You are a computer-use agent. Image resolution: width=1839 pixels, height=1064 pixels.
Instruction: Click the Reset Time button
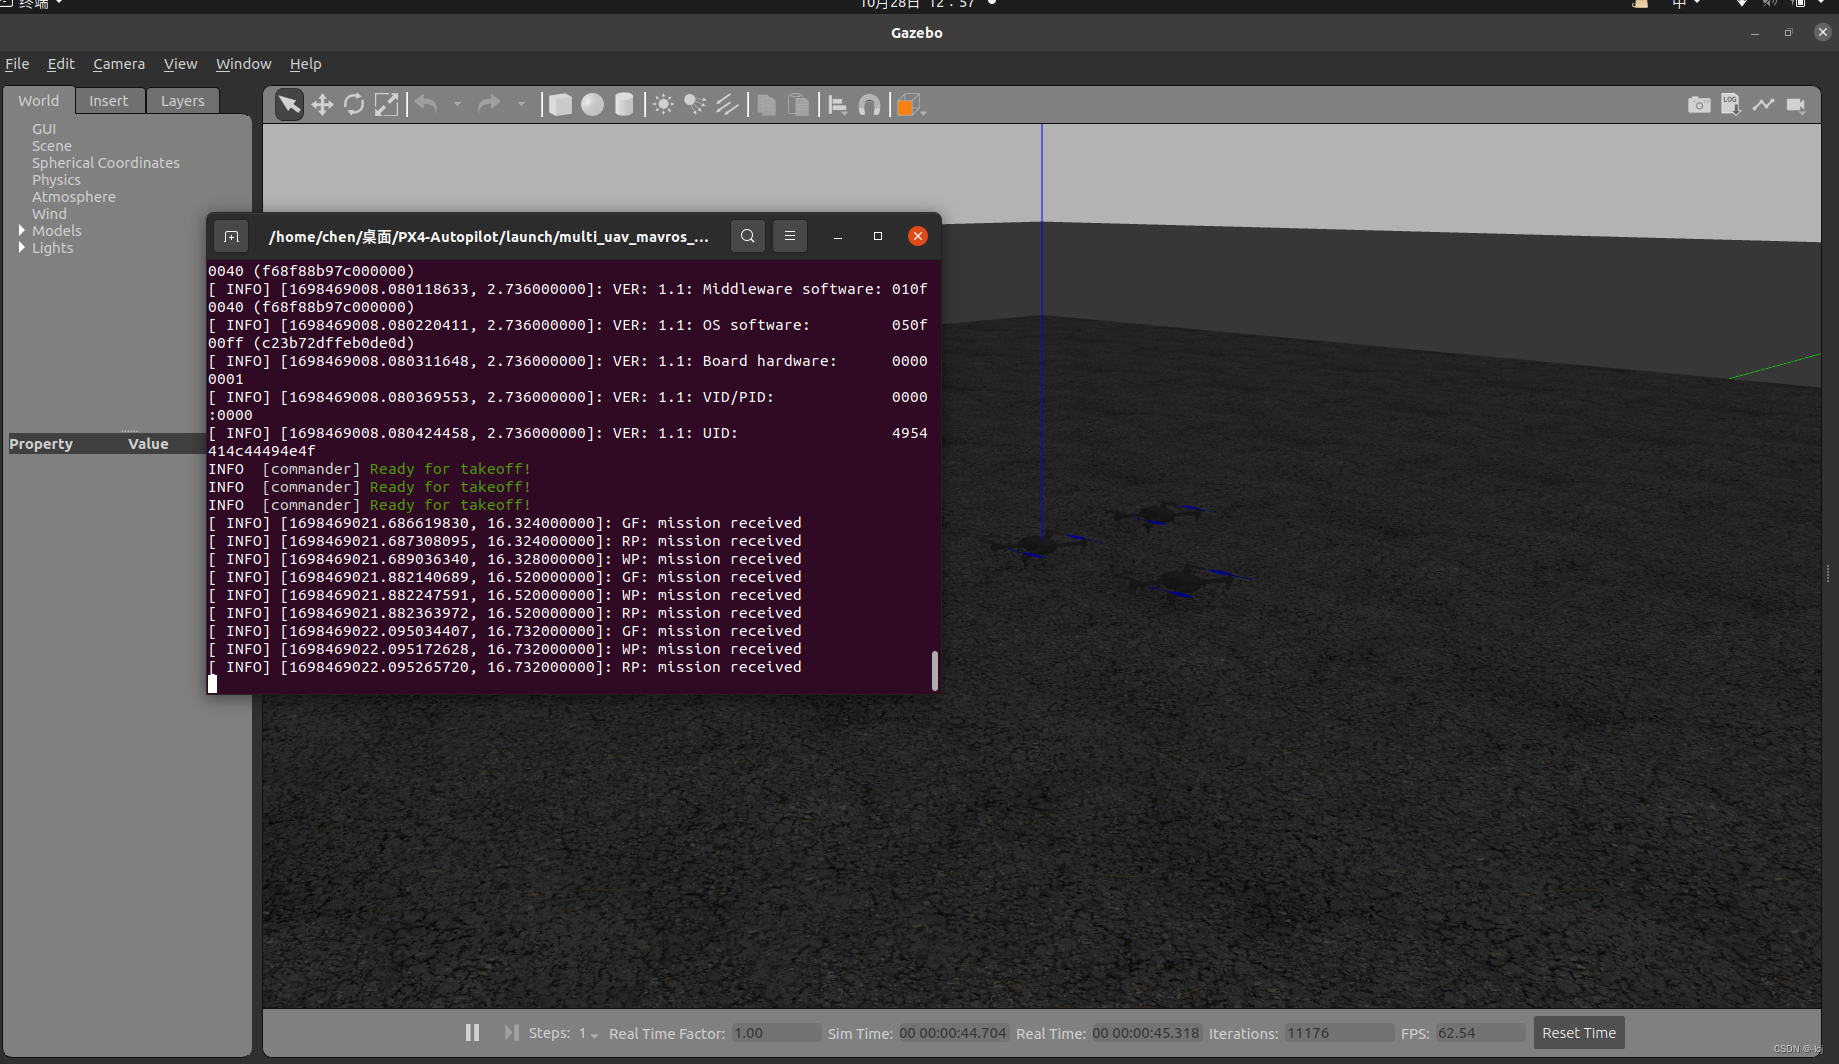tap(1578, 1032)
